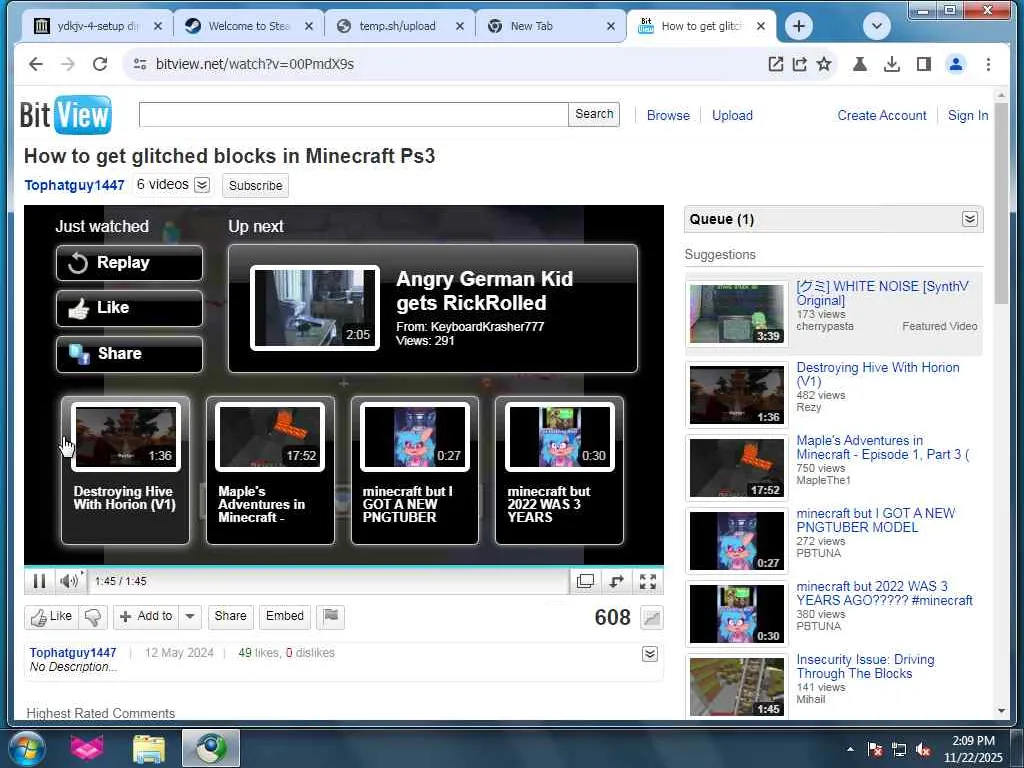The width and height of the screenshot is (1024, 768).
Task: Select Destroying Hive With Horion end screen card
Action: pos(125,470)
